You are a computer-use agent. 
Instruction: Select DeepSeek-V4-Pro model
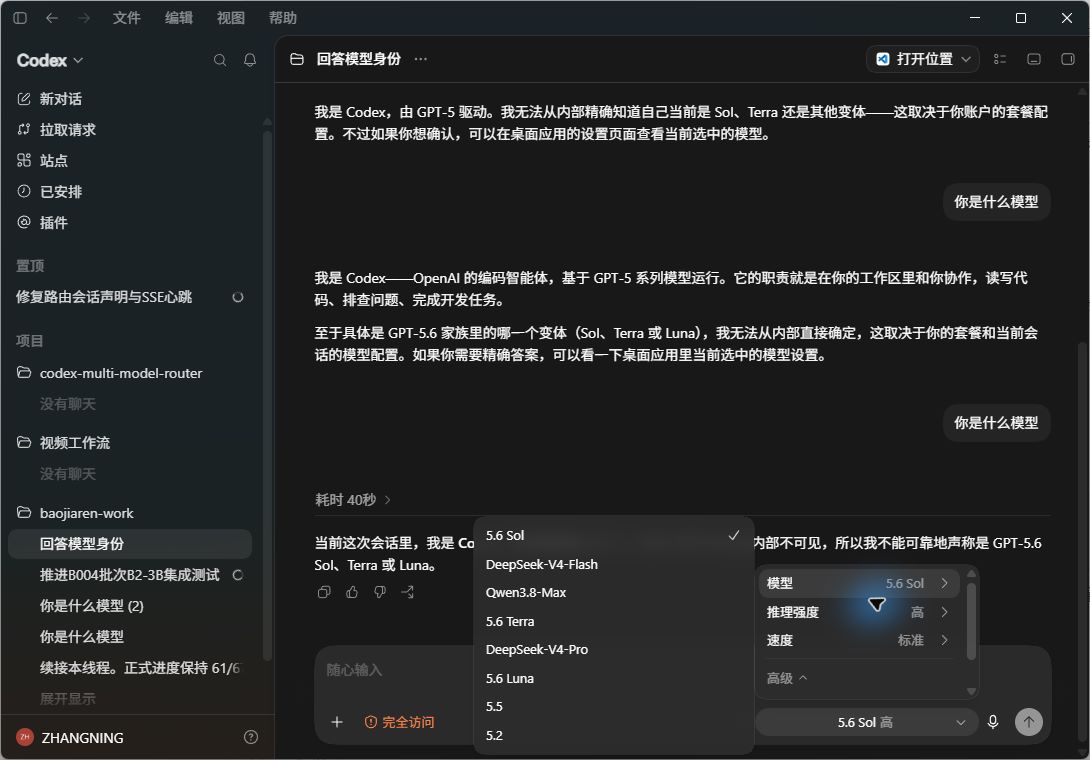coord(613,649)
